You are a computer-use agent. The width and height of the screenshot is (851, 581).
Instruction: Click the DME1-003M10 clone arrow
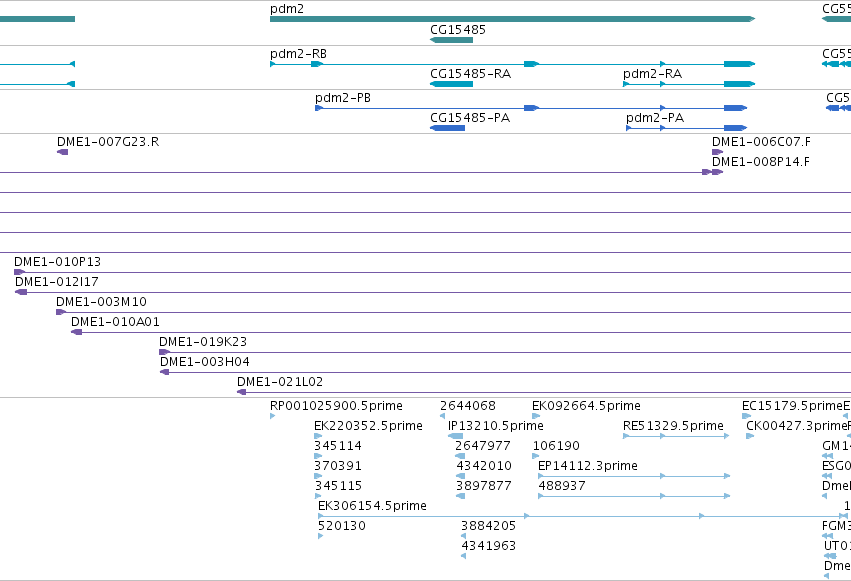point(61,312)
